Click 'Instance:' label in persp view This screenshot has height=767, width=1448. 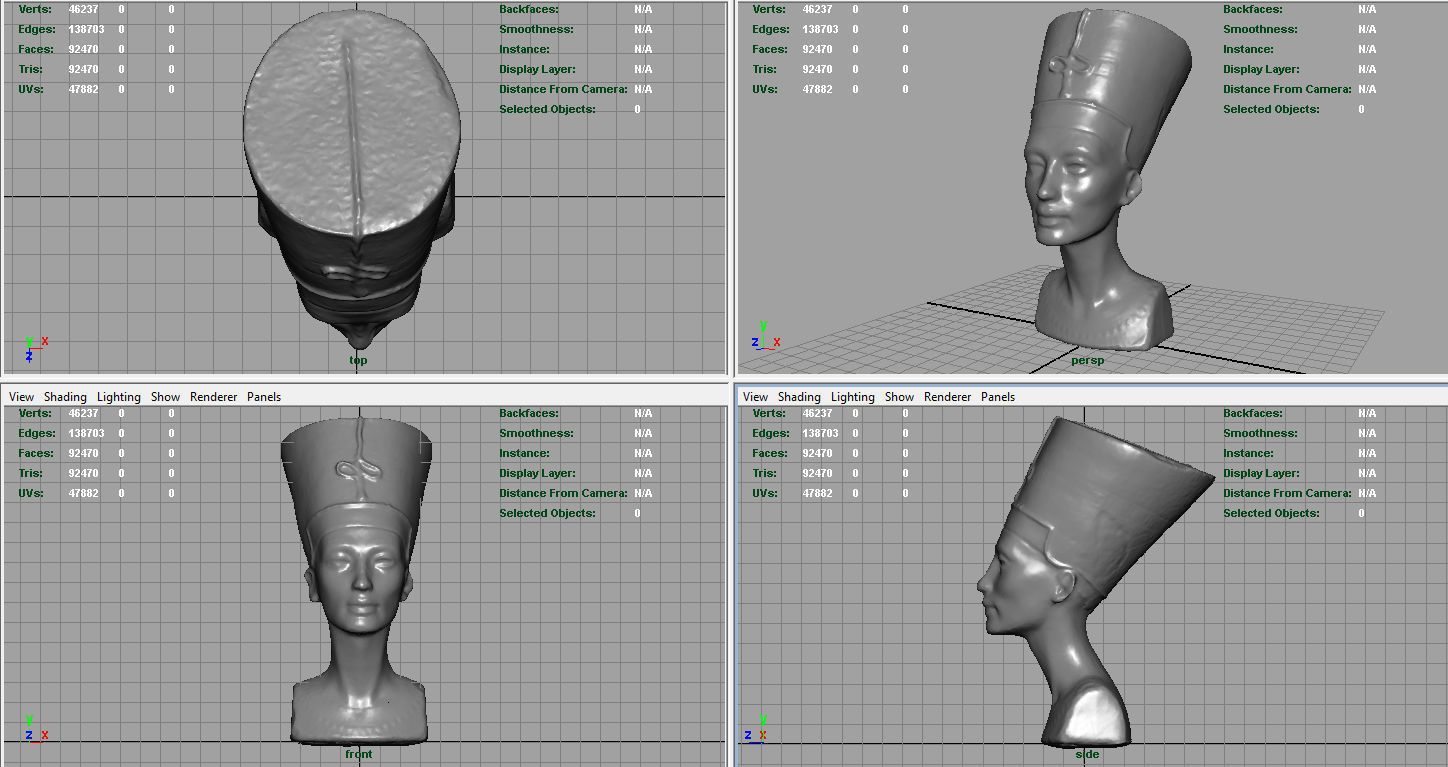click(1250, 49)
